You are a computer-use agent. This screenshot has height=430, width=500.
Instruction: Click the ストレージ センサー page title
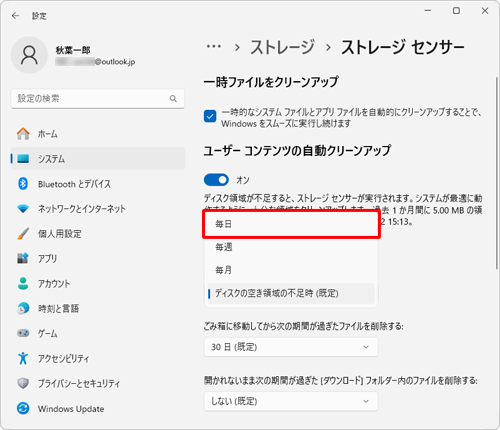click(403, 47)
